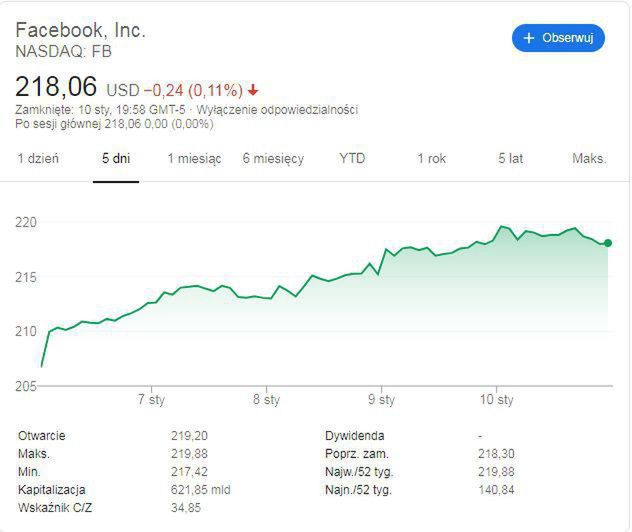
Task: Click the Facebook, Inc. title
Action: [x=80, y=30]
